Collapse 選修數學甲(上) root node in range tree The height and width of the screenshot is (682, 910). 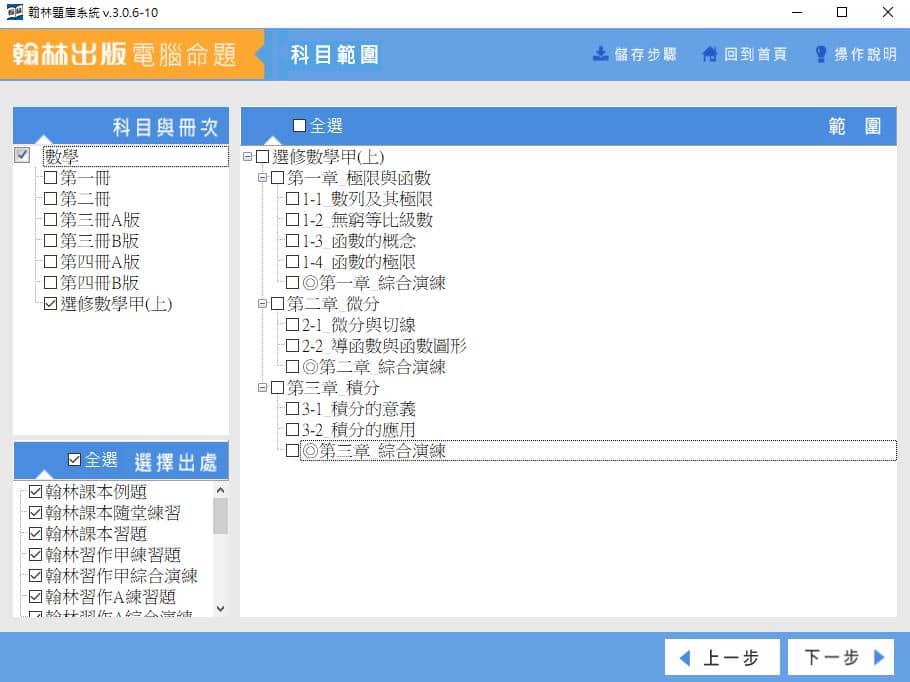click(247, 157)
